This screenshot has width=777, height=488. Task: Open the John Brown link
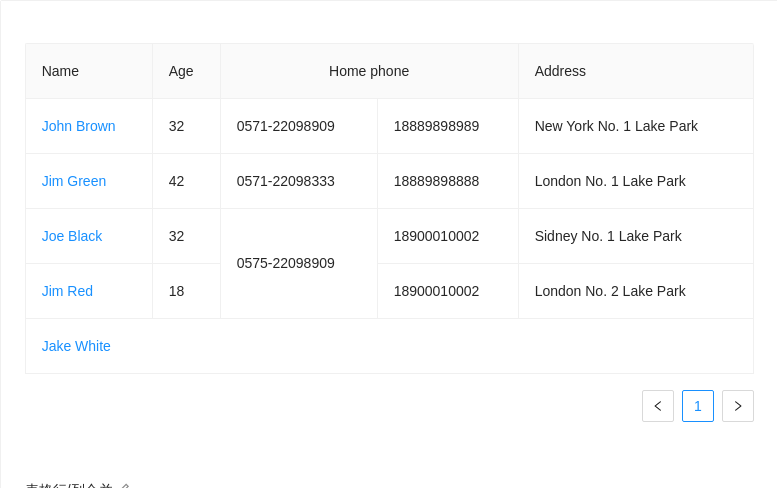point(79,126)
